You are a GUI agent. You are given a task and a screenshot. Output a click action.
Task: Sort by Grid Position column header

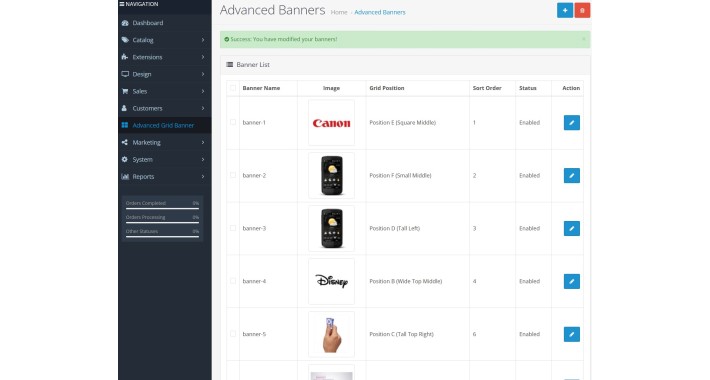tap(387, 88)
